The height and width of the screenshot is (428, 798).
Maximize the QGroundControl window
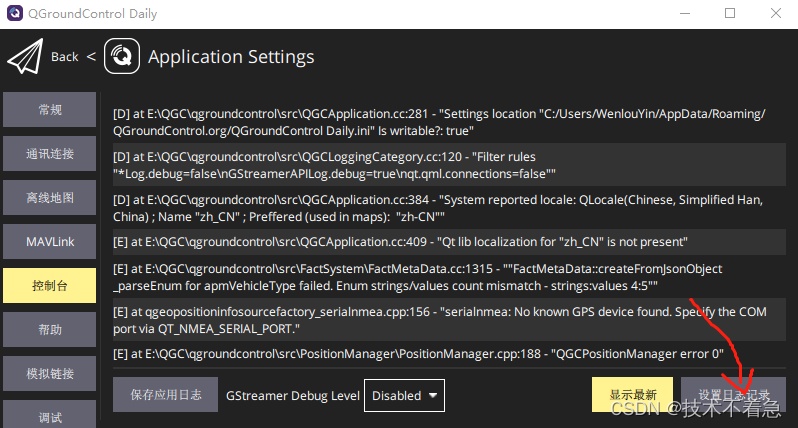click(730, 14)
